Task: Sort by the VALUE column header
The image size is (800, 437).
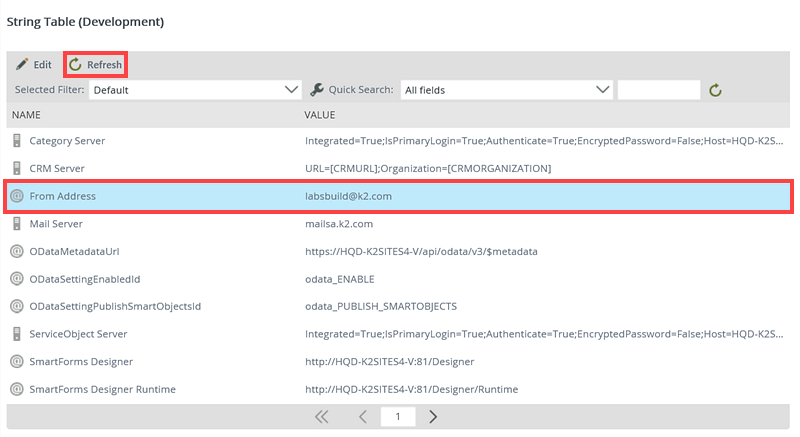Action: click(320, 115)
